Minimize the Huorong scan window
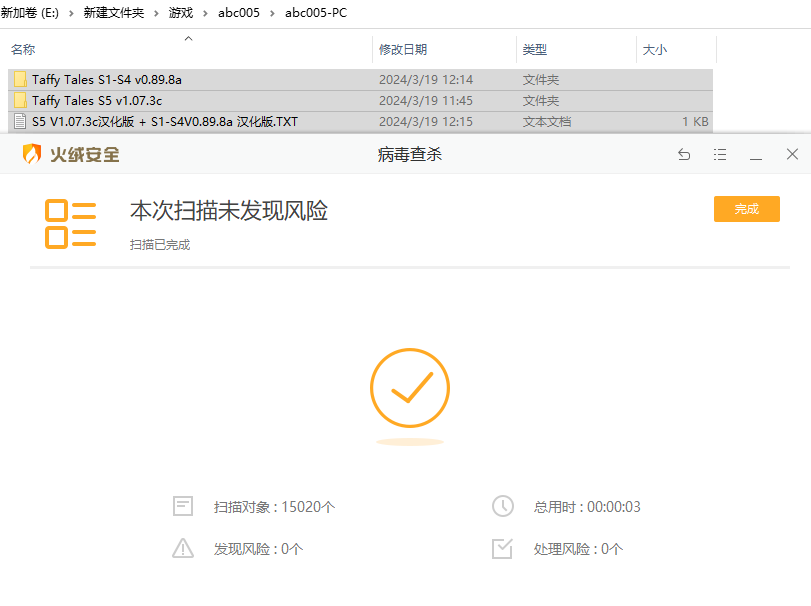 coord(756,154)
